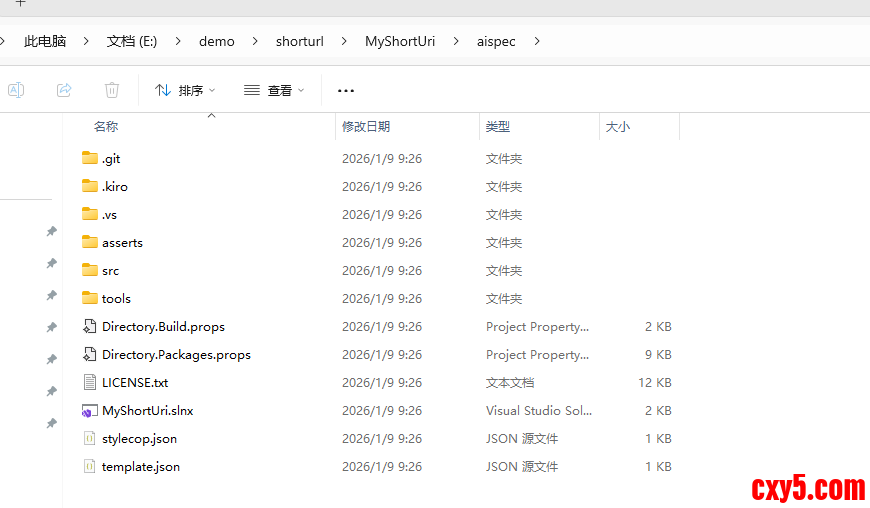Open the 查看 view dropdown

tap(274, 90)
